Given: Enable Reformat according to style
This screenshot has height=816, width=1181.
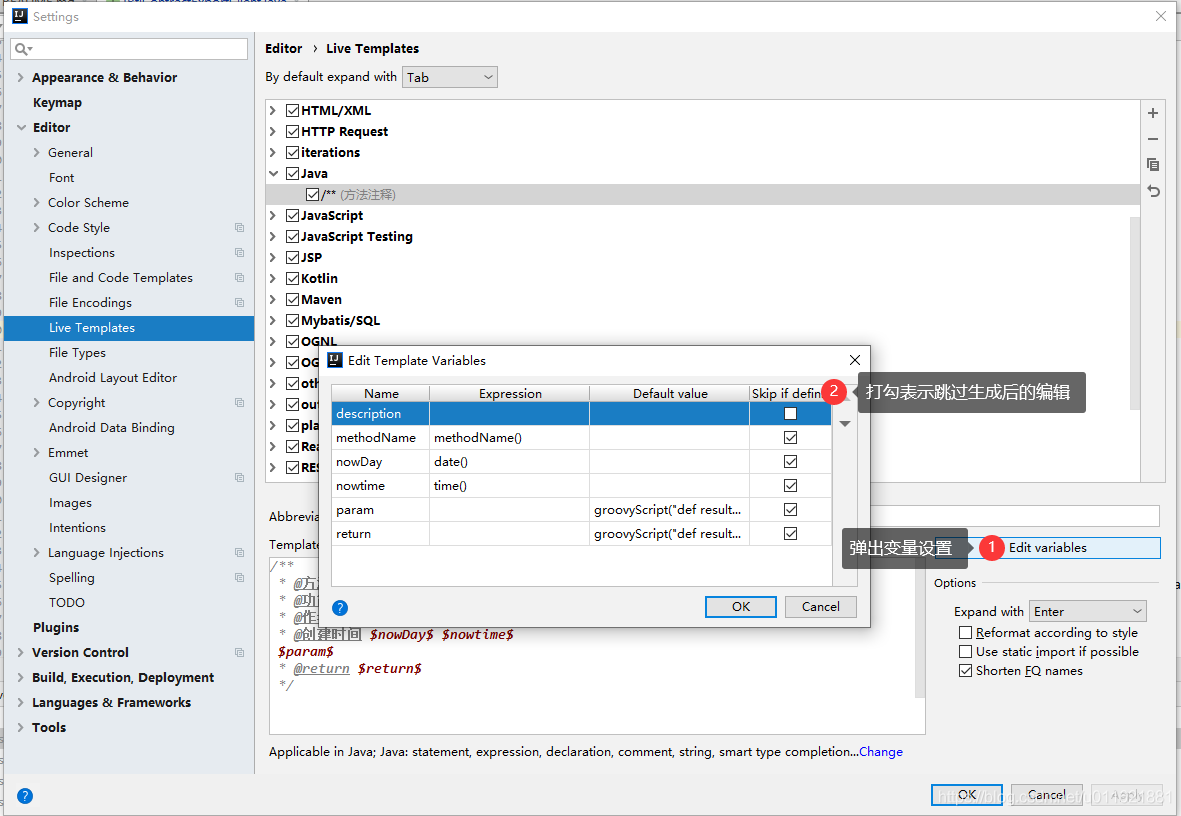Looking at the screenshot, I should [966, 632].
